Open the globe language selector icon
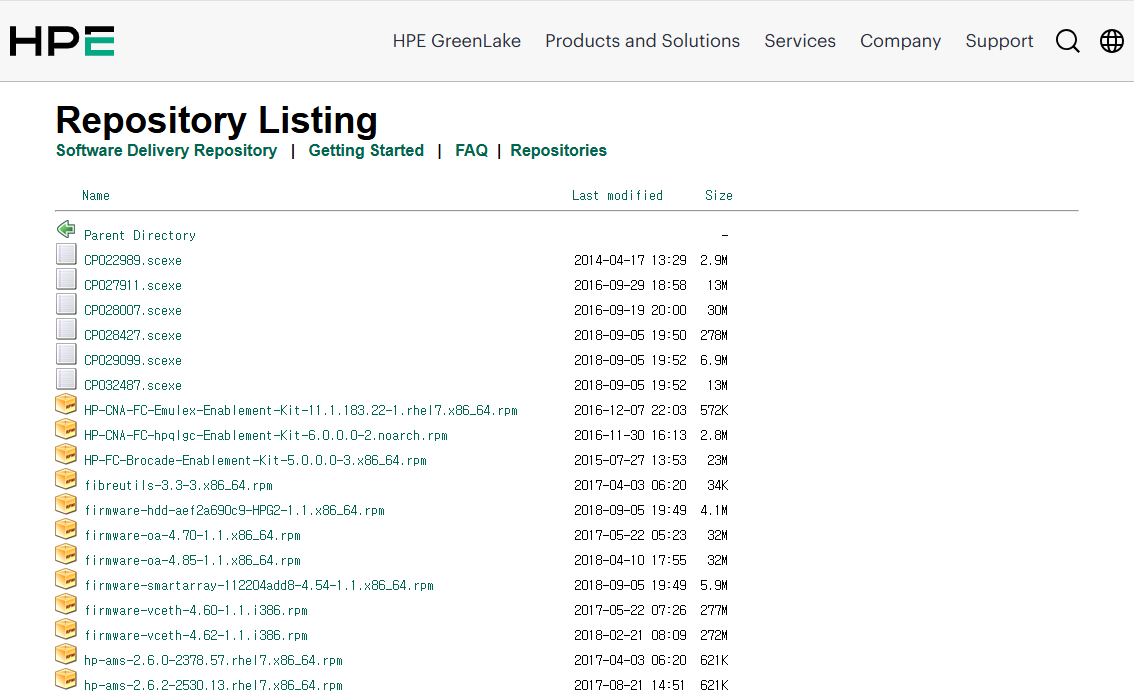The width and height of the screenshot is (1134, 692). pos(1112,41)
